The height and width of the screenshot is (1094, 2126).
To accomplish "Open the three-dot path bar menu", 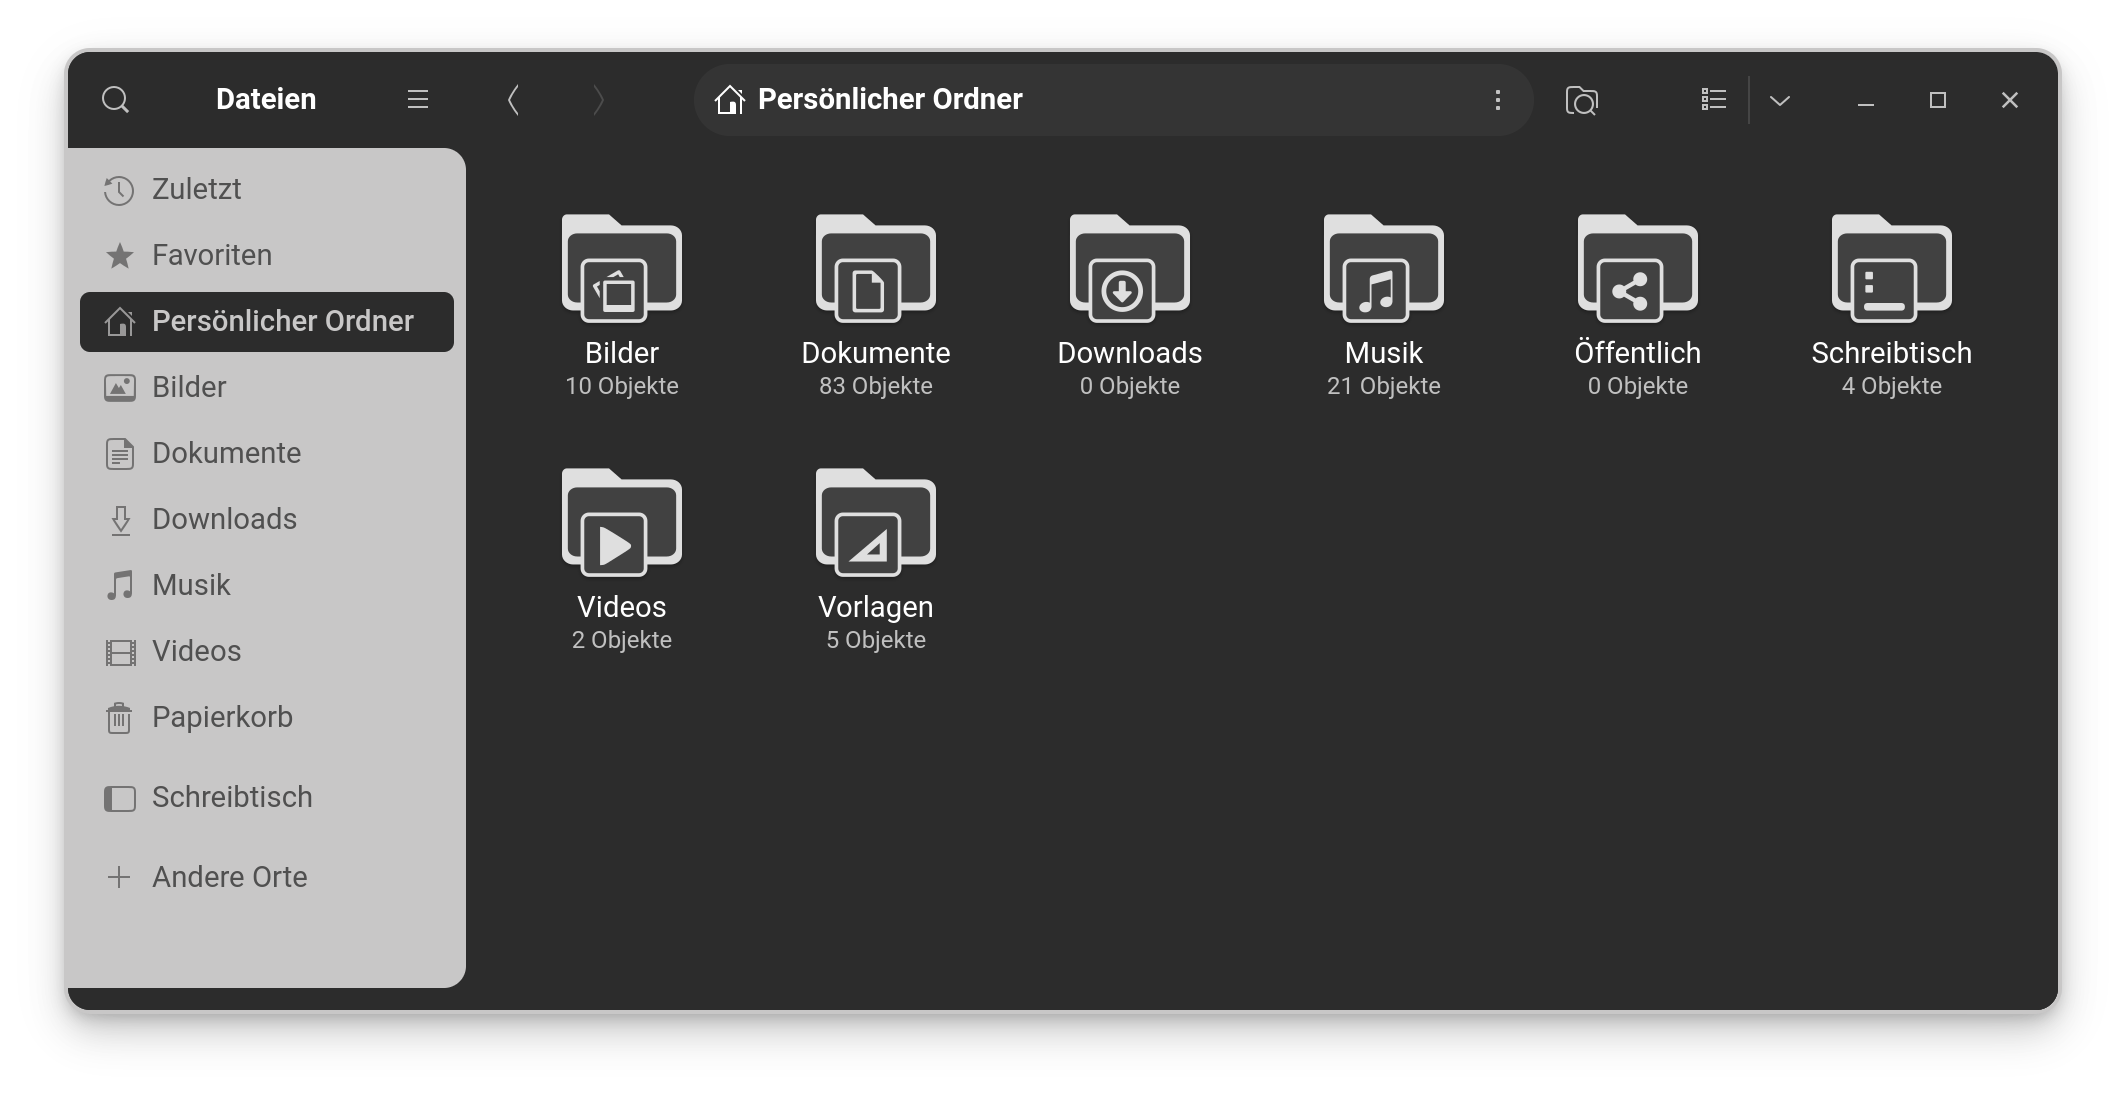I will click(1497, 100).
